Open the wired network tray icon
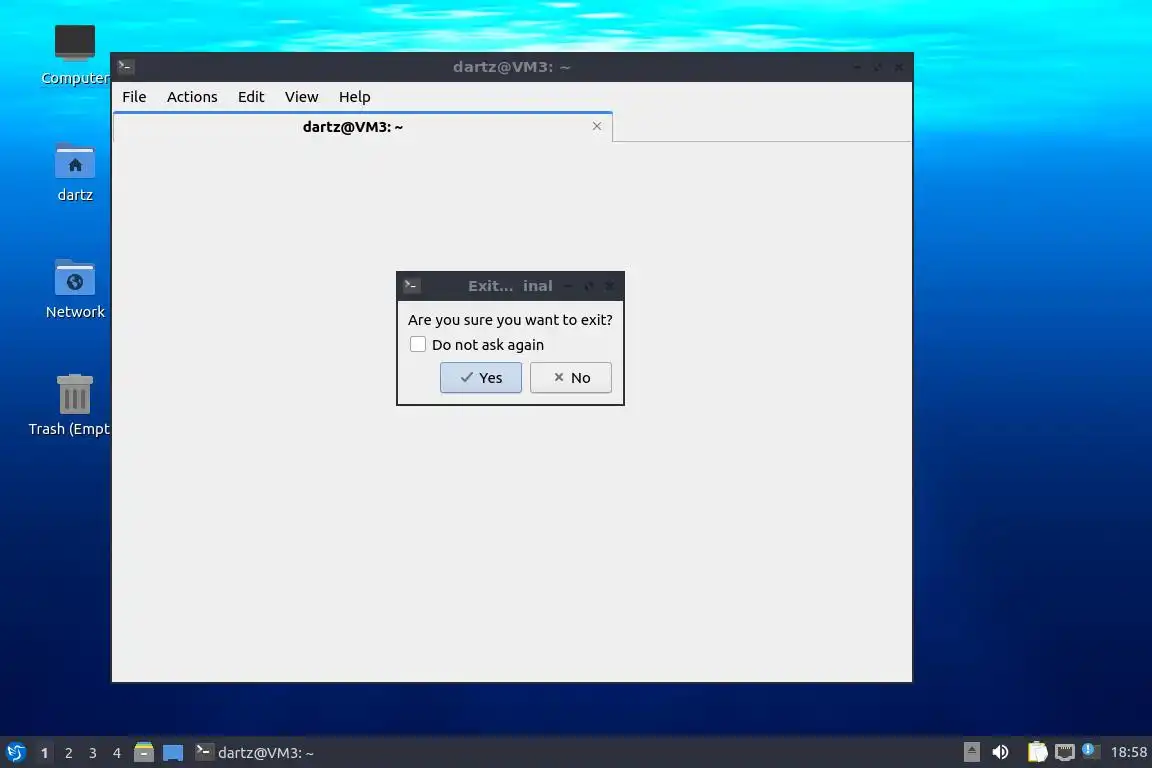 tap(1065, 752)
